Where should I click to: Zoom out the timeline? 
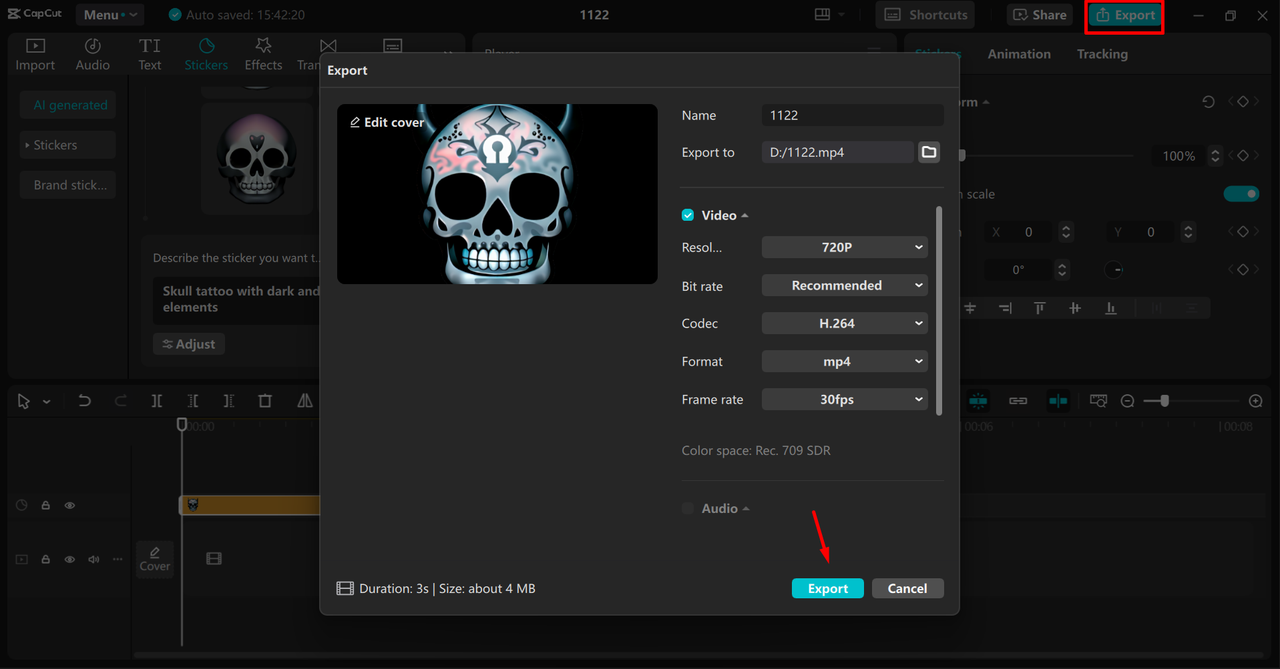tap(1127, 401)
